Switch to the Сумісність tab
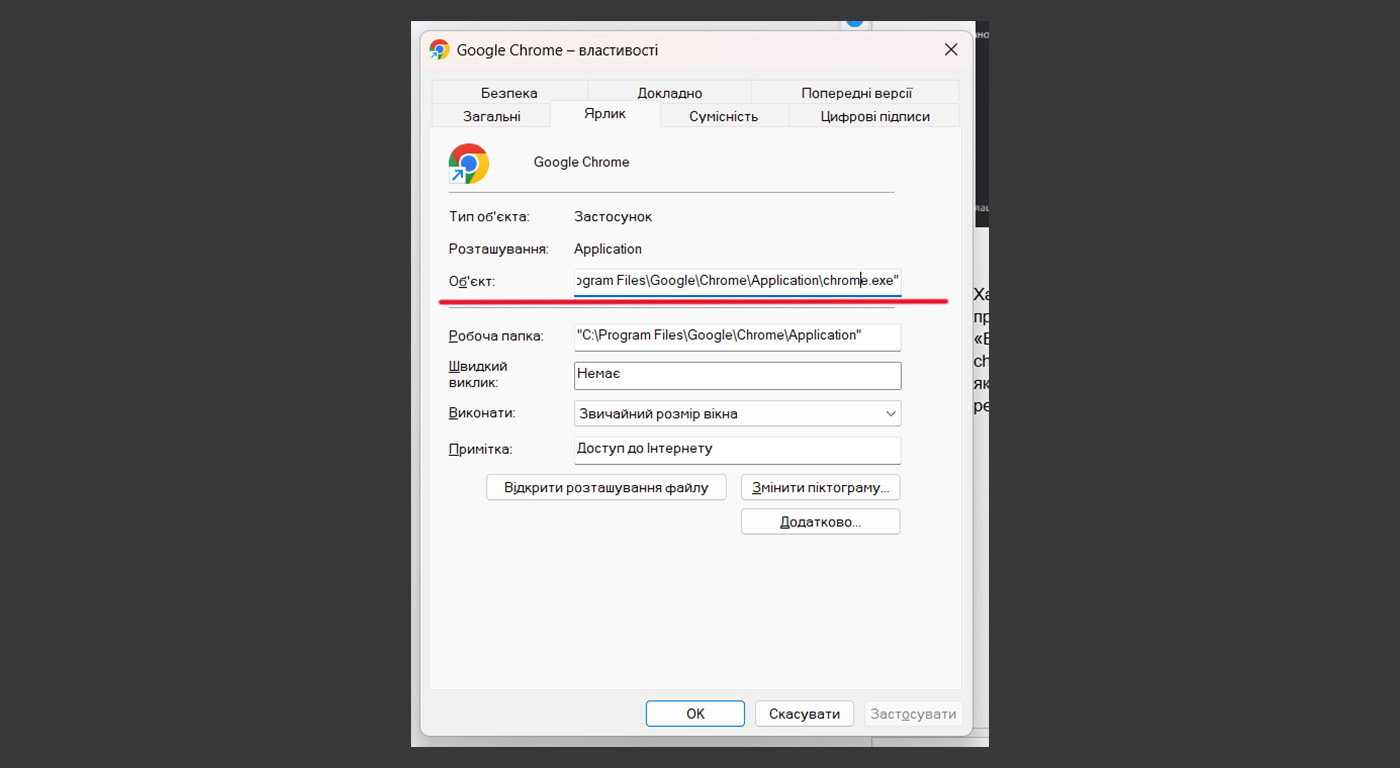The height and width of the screenshot is (768, 1400). click(x=724, y=116)
